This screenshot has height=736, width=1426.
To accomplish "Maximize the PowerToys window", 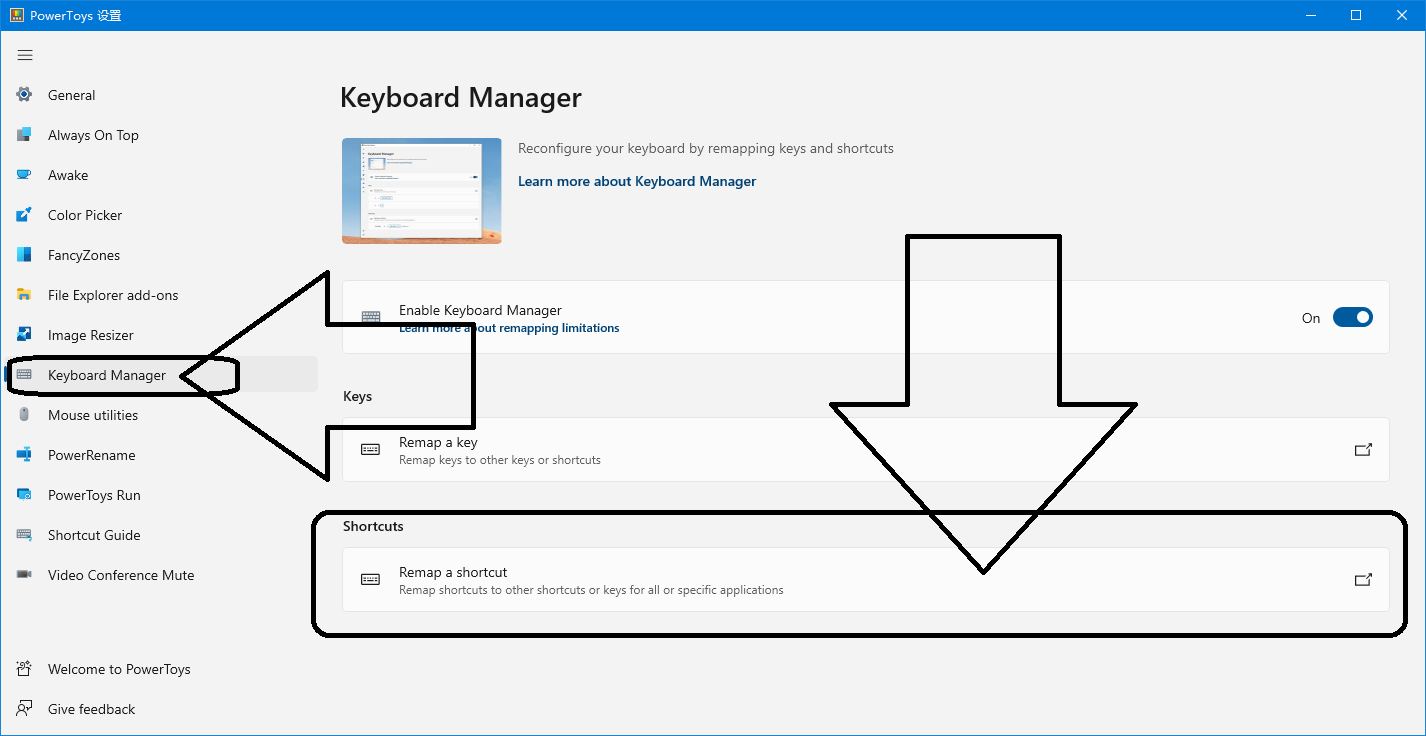I will (x=1356, y=15).
